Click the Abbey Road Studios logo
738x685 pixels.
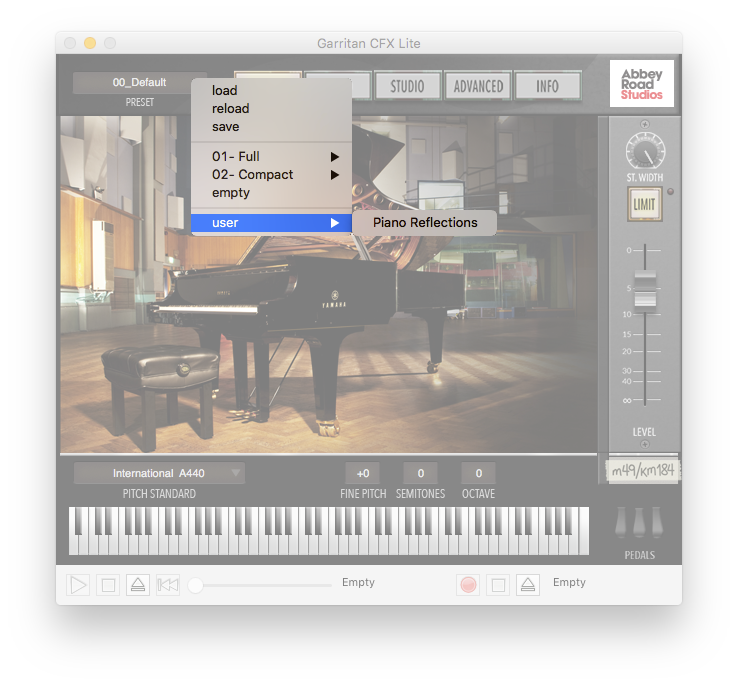tap(642, 83)
